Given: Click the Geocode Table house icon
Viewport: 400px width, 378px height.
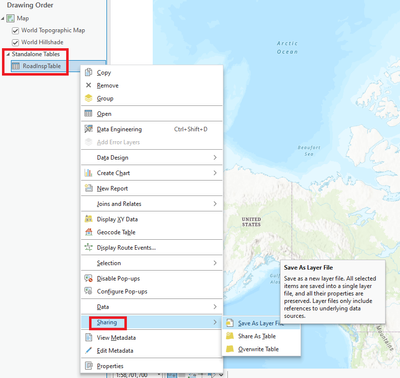Looking at the screenshot, I should pos(88,232).
